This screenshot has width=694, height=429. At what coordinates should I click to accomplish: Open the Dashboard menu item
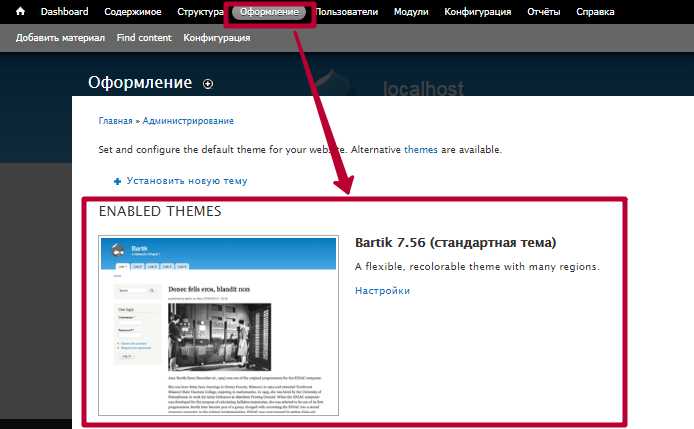pyautogui.click(x=64, y=12)
